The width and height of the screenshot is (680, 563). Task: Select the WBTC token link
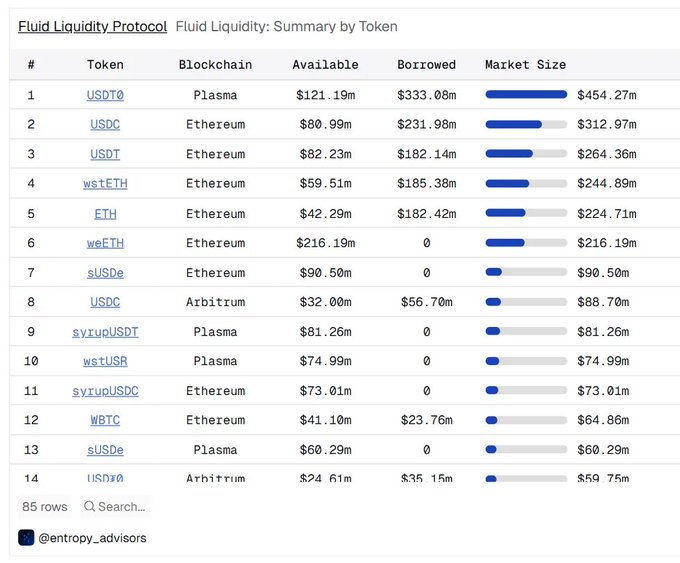point(105,420)
